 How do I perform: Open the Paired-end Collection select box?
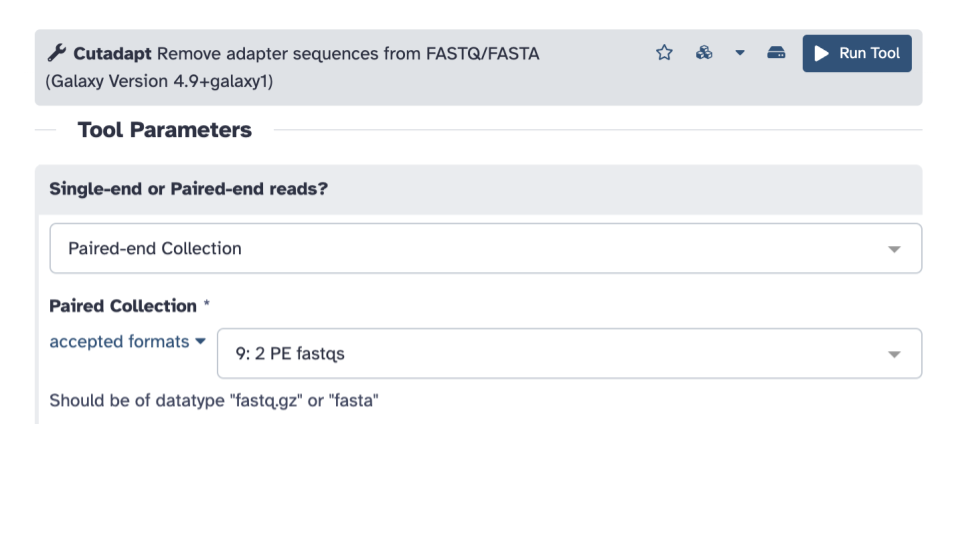[486, 249]
